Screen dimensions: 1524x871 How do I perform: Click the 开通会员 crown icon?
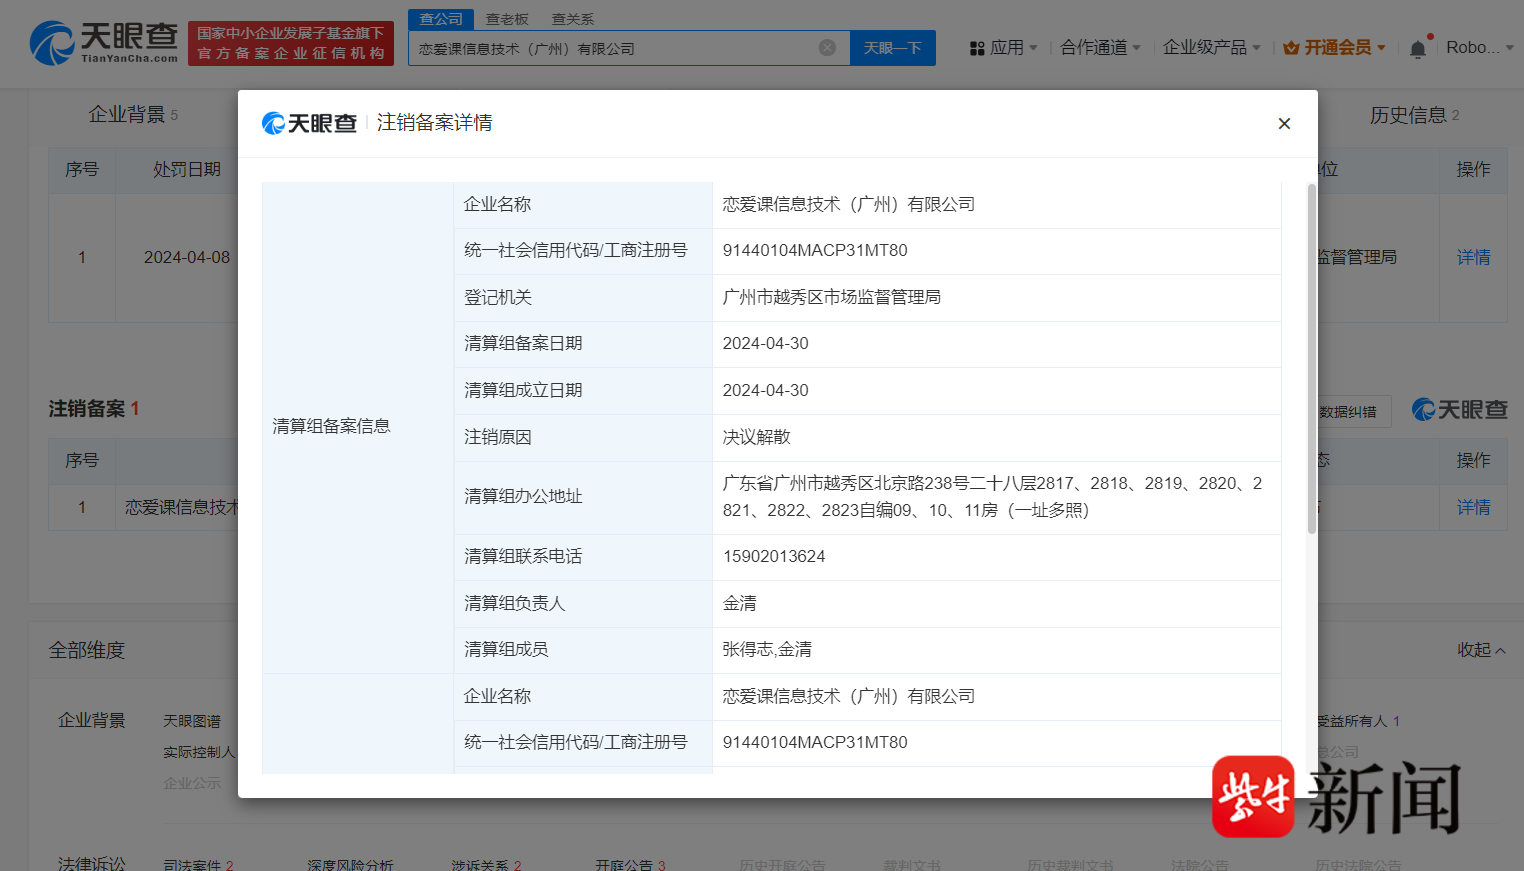click(1291, 48)
